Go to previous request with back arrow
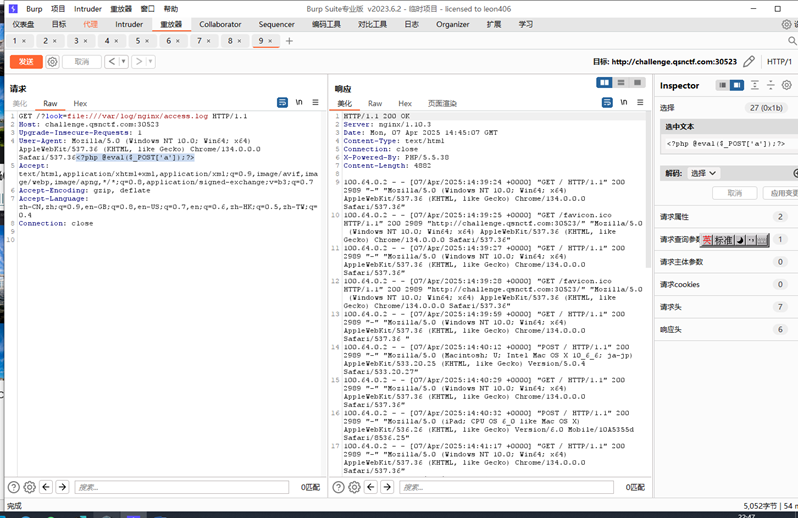Viewport: 798px width, 518px height. click(112, 62)
